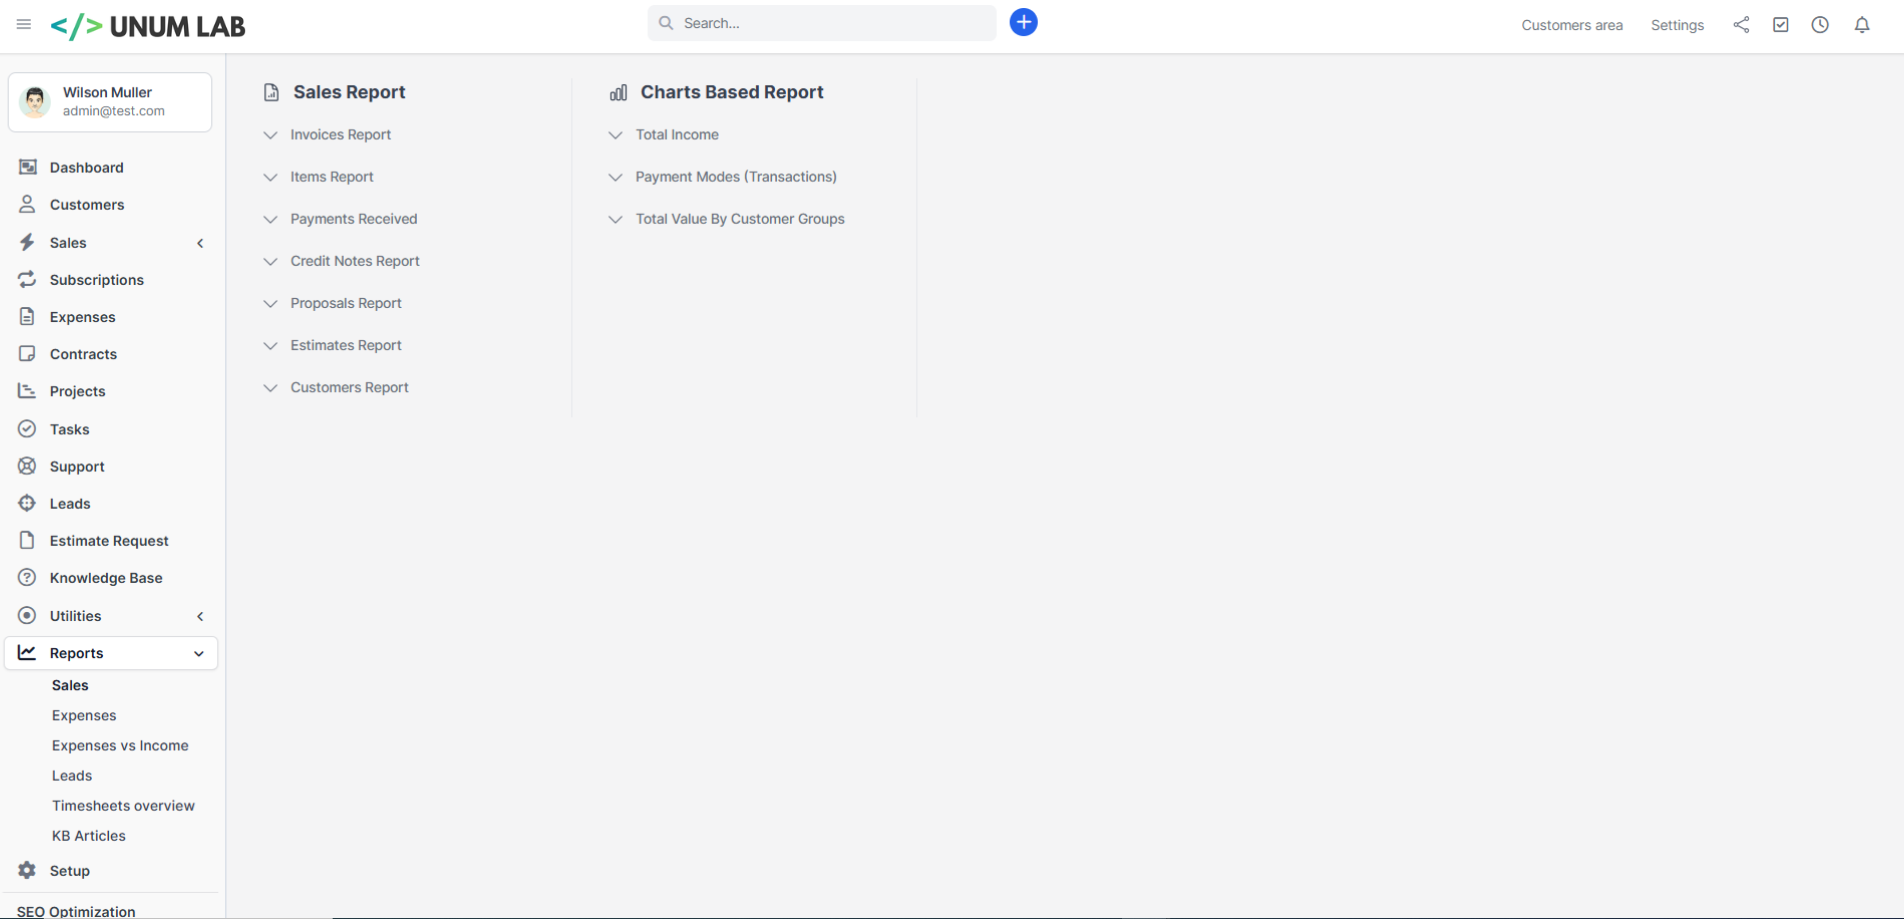This screenshot has width=1904, height=919.
Task: Open Expenses under Reports submenu
Action: [84, 715]
